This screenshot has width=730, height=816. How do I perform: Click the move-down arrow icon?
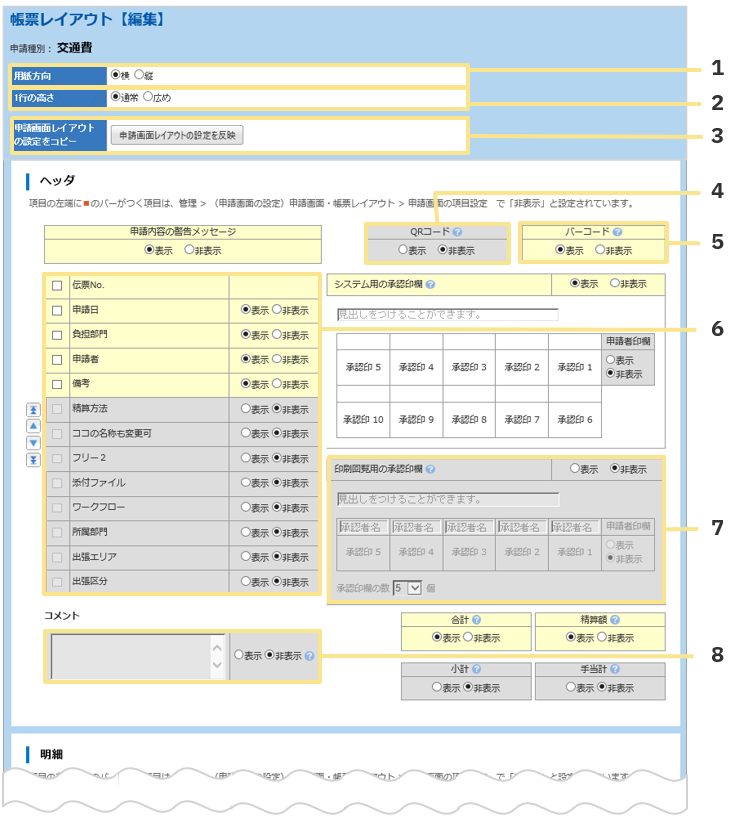click(33, 443)
